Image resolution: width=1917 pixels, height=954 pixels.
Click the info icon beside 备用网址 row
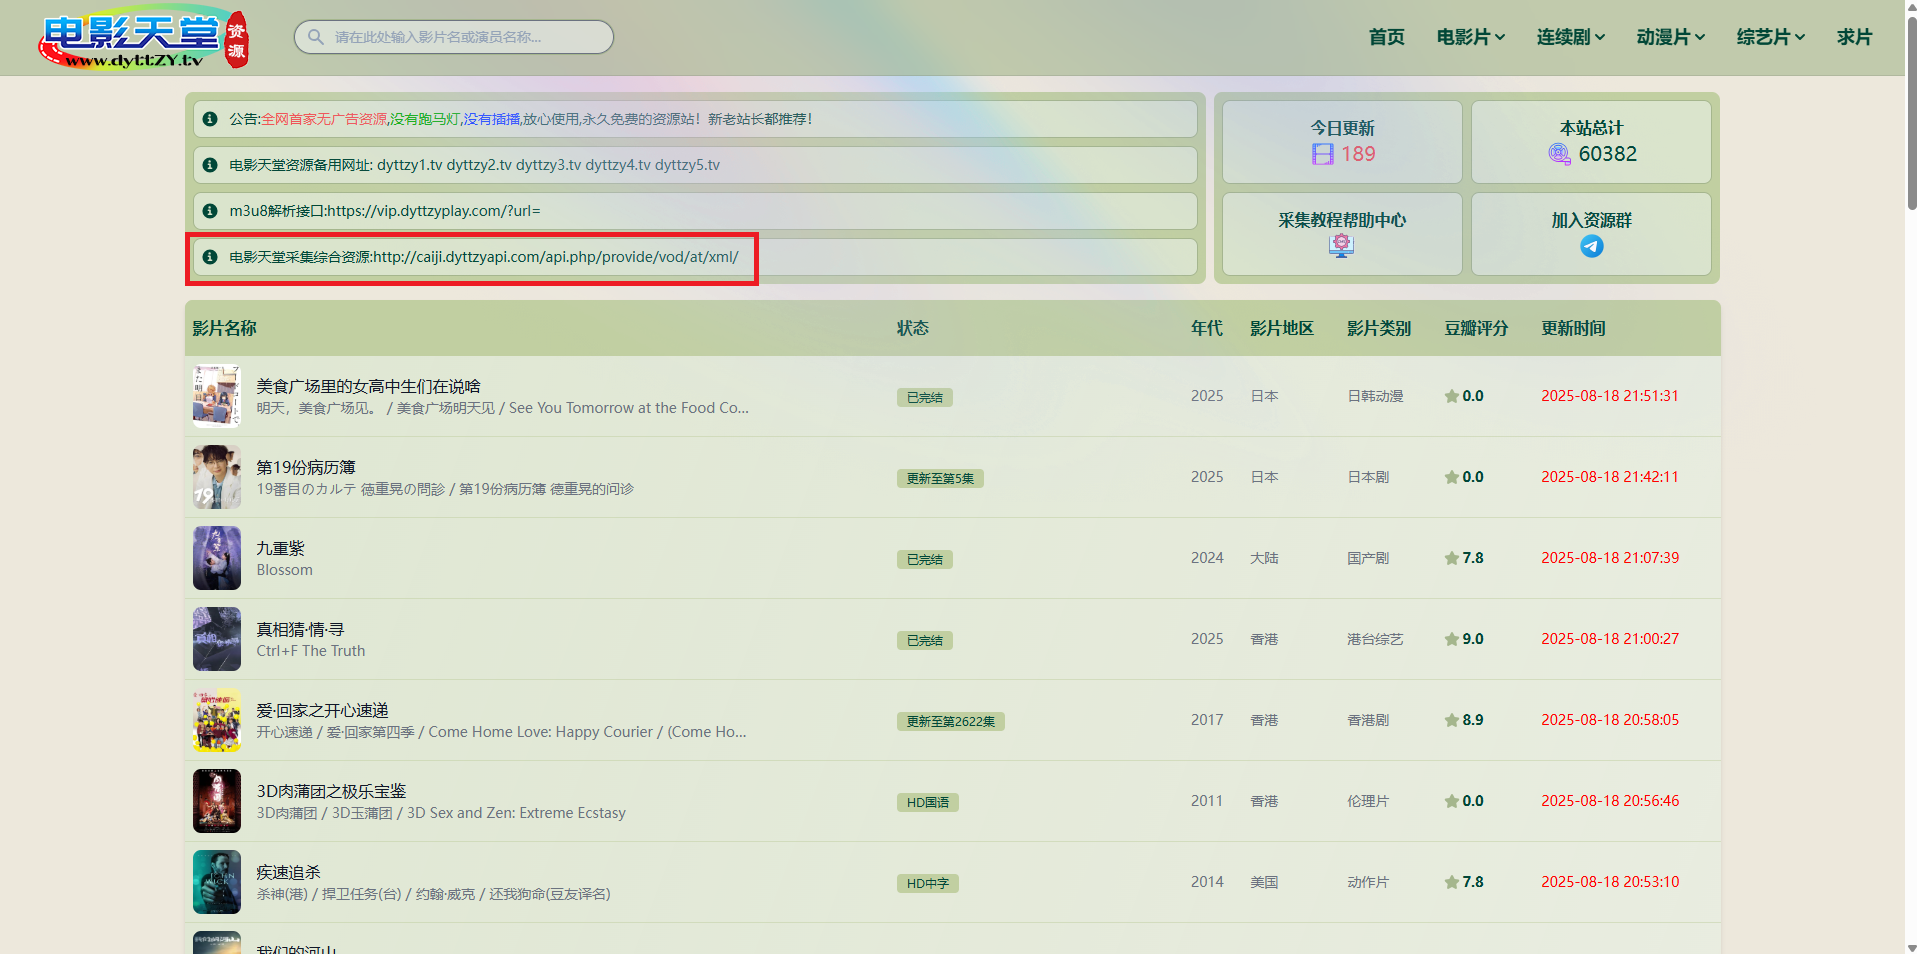pyautogui.click(x=210, y=165)
